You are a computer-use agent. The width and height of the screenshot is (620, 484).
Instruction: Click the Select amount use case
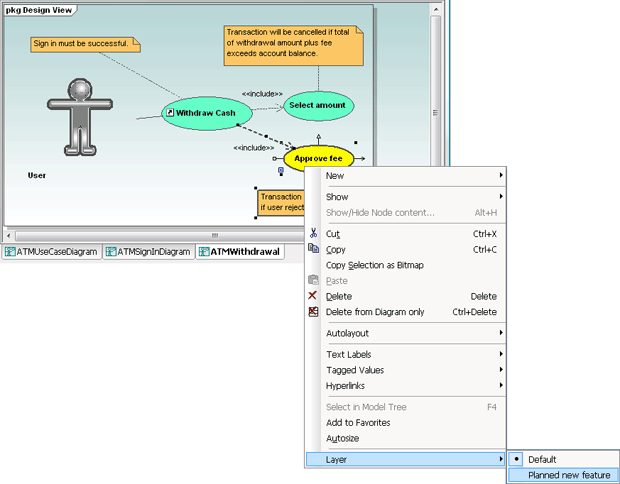point(318,105)
